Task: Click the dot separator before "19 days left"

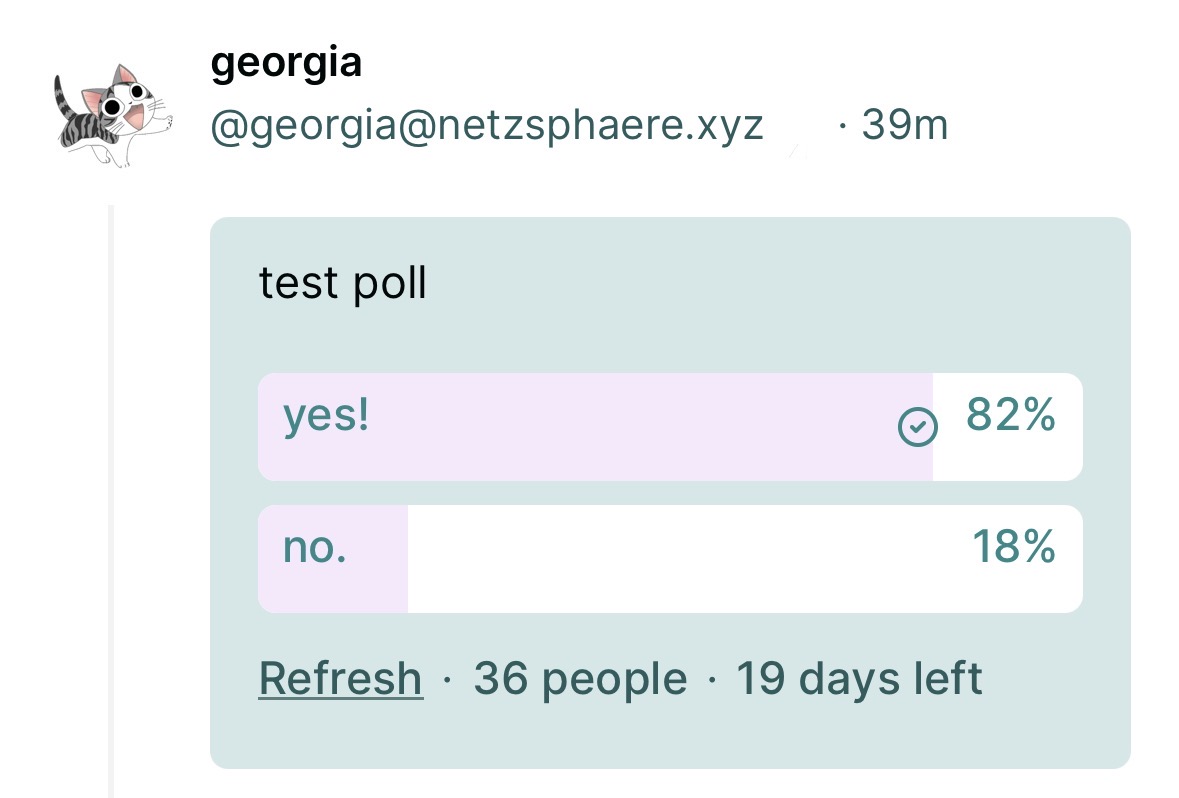Action: point(711,680)
